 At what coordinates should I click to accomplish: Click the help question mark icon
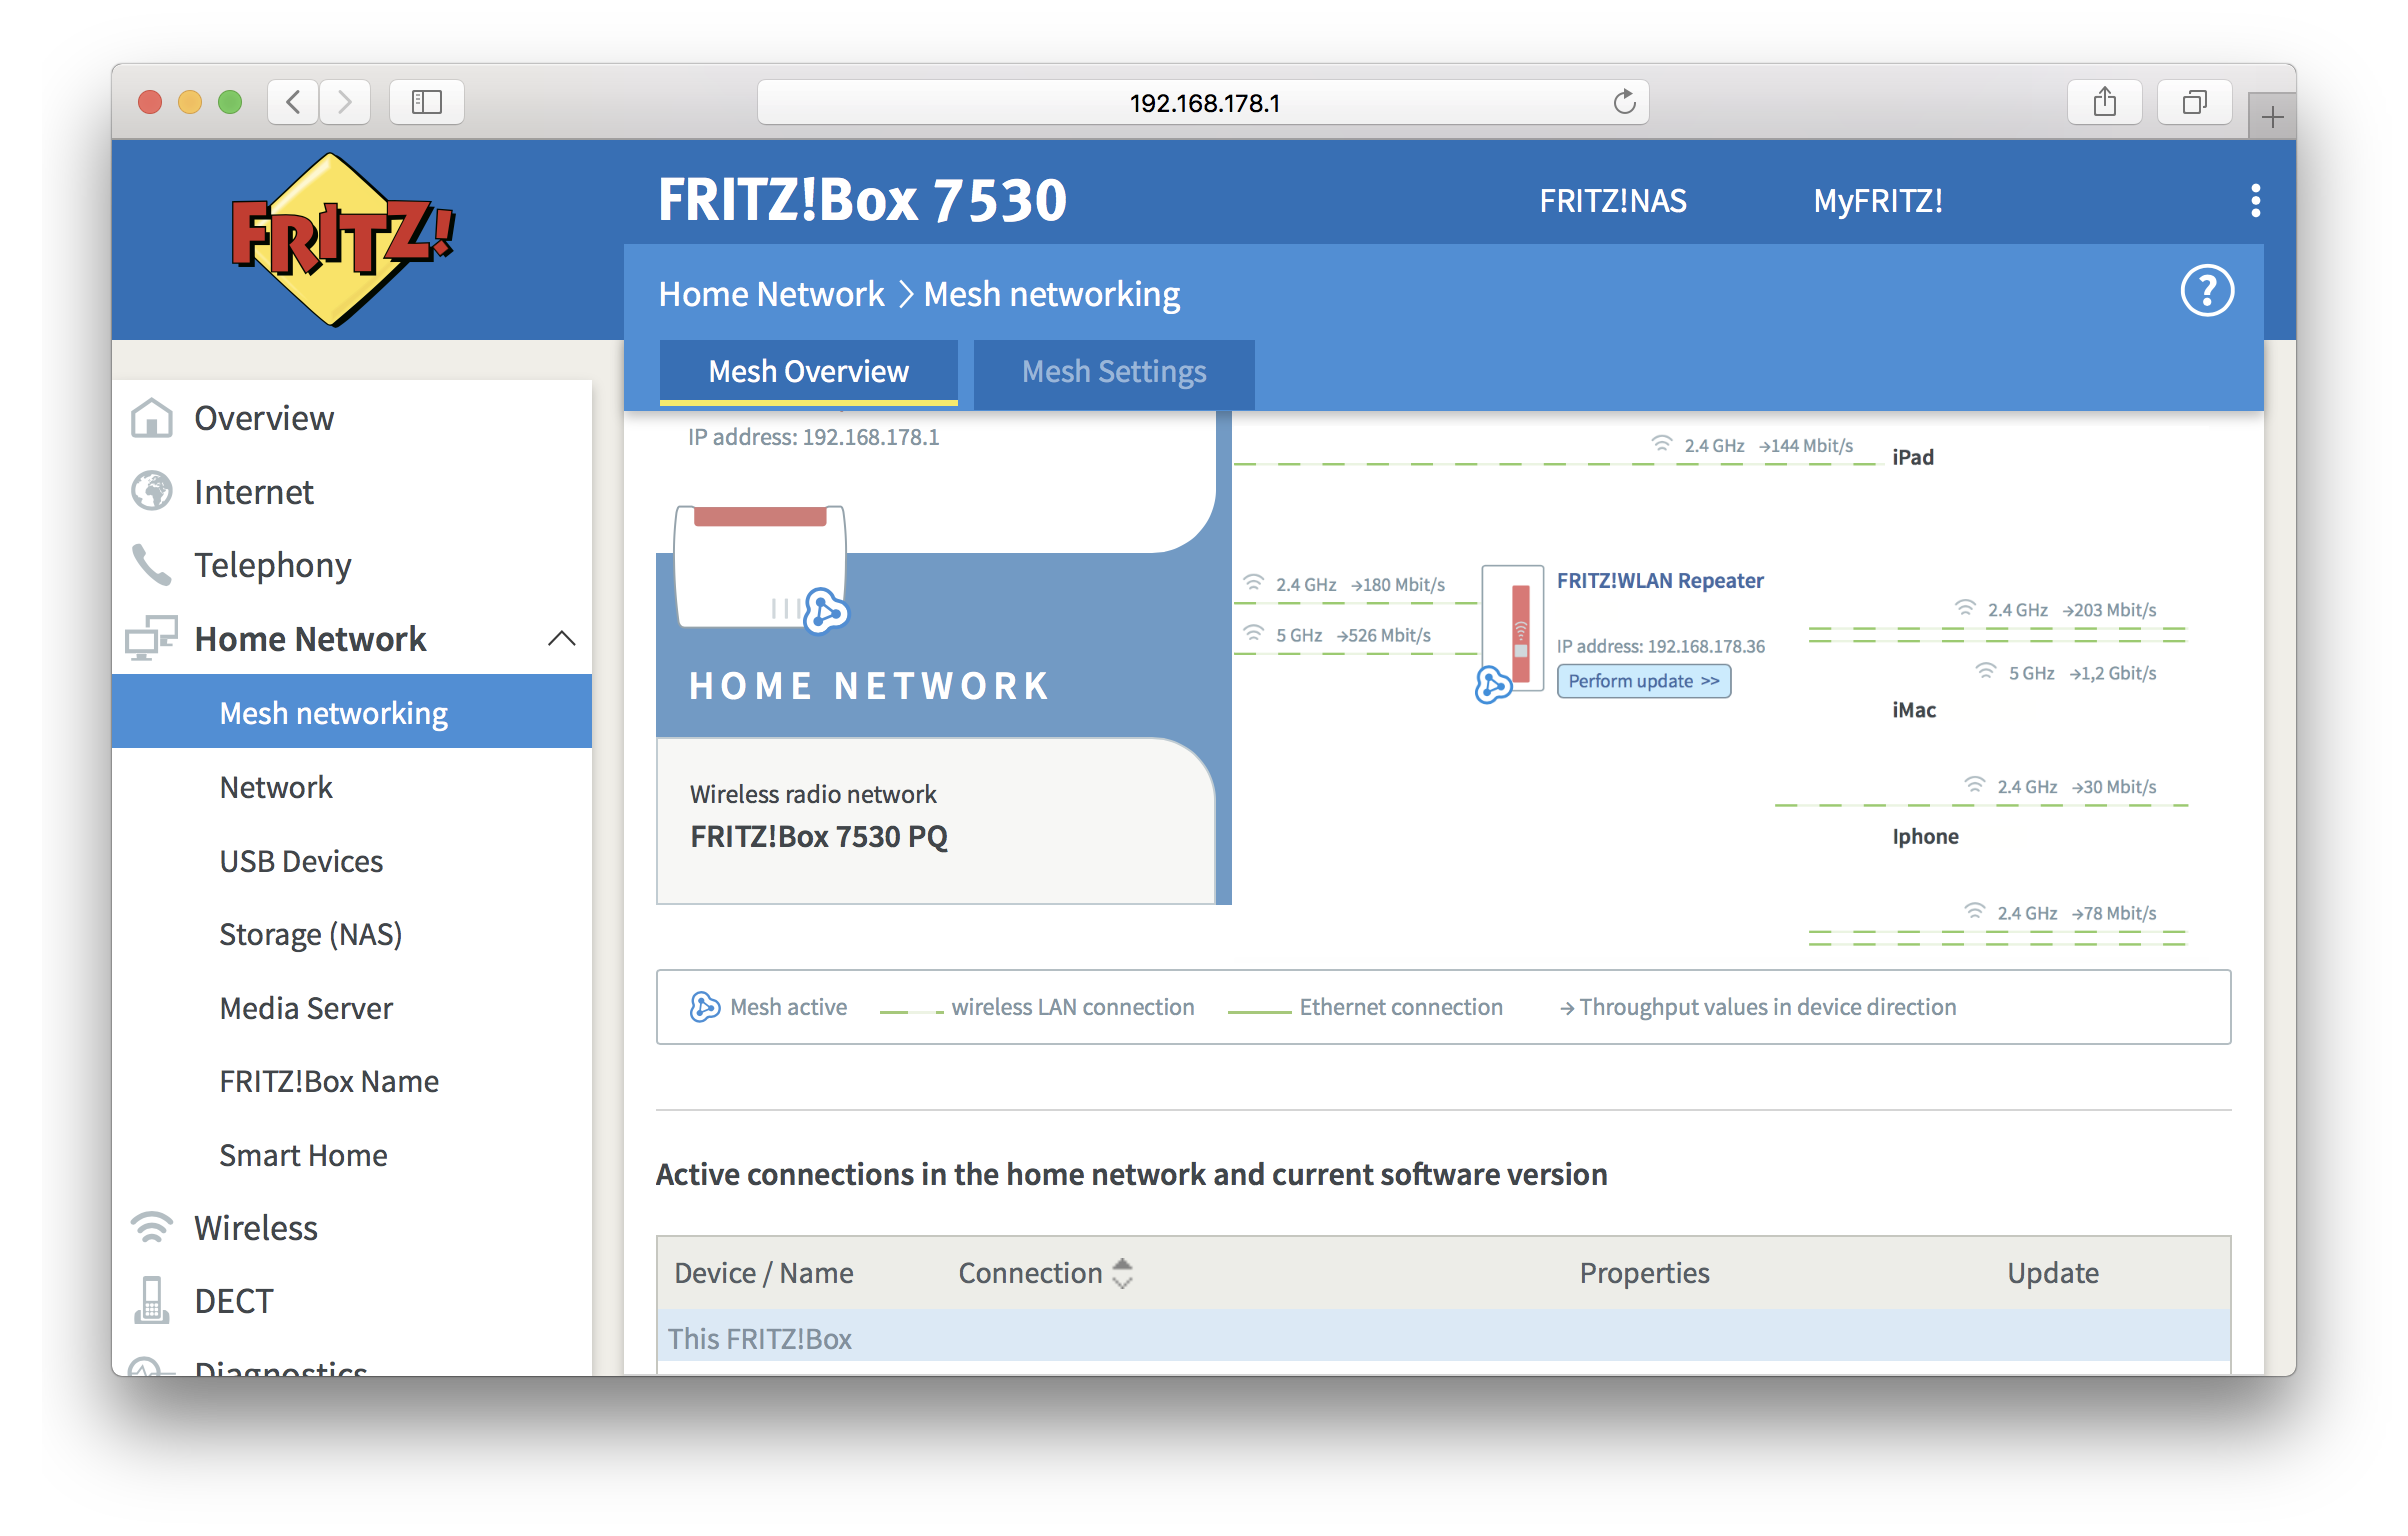click(2204, 293)
